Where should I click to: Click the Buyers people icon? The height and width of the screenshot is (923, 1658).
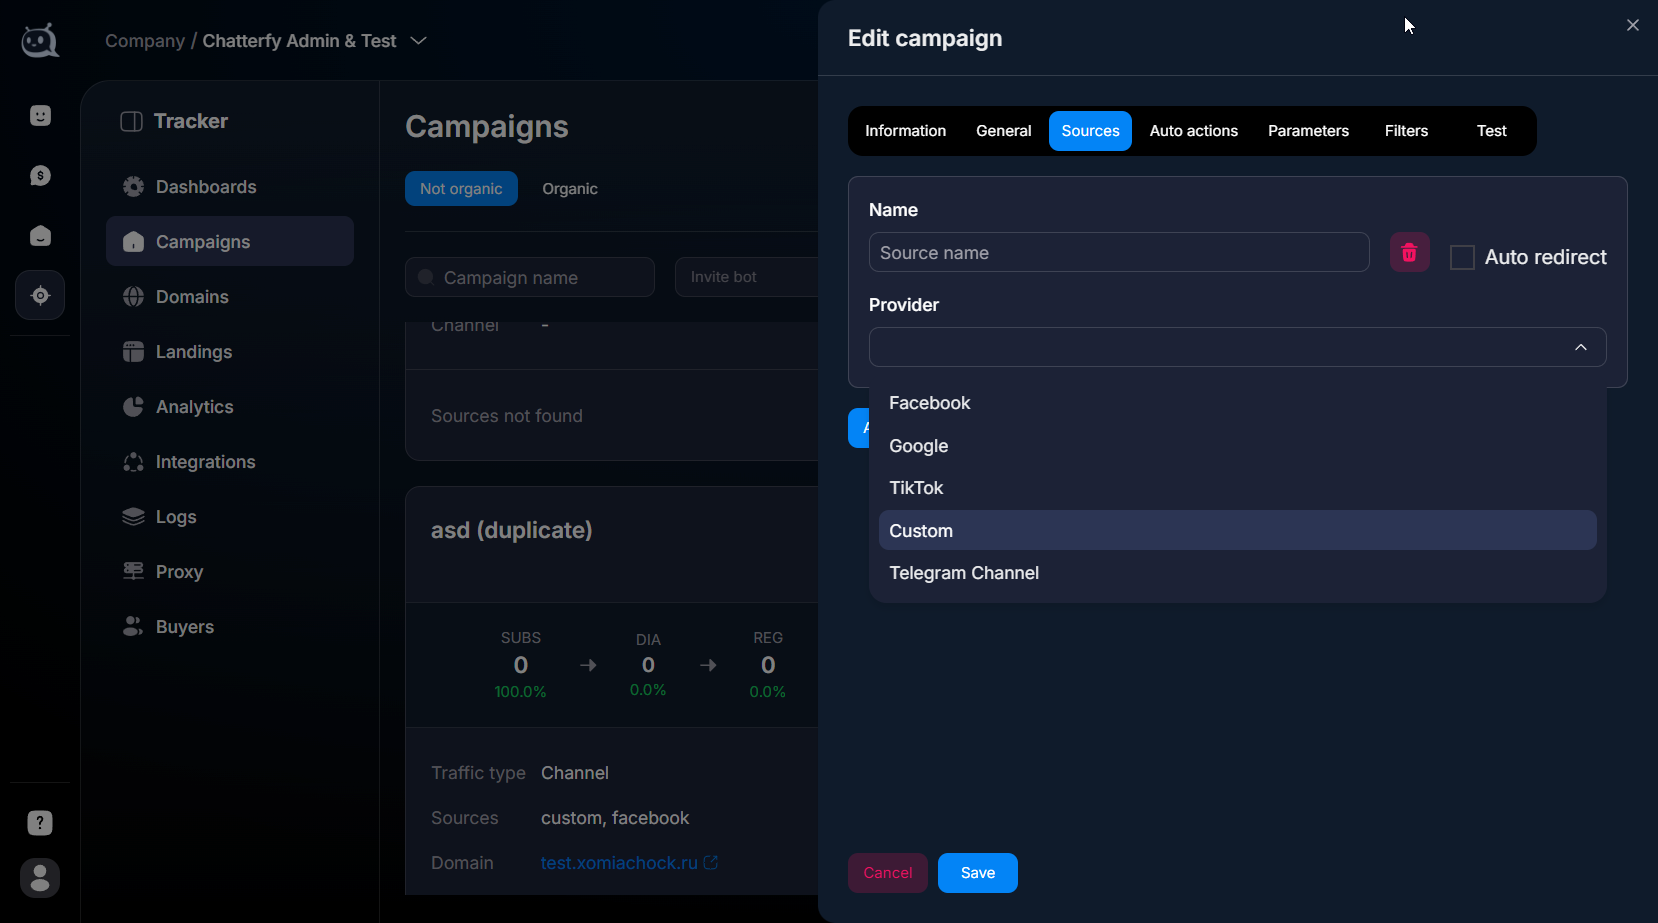pyautogui.click(x=133, y=627)
